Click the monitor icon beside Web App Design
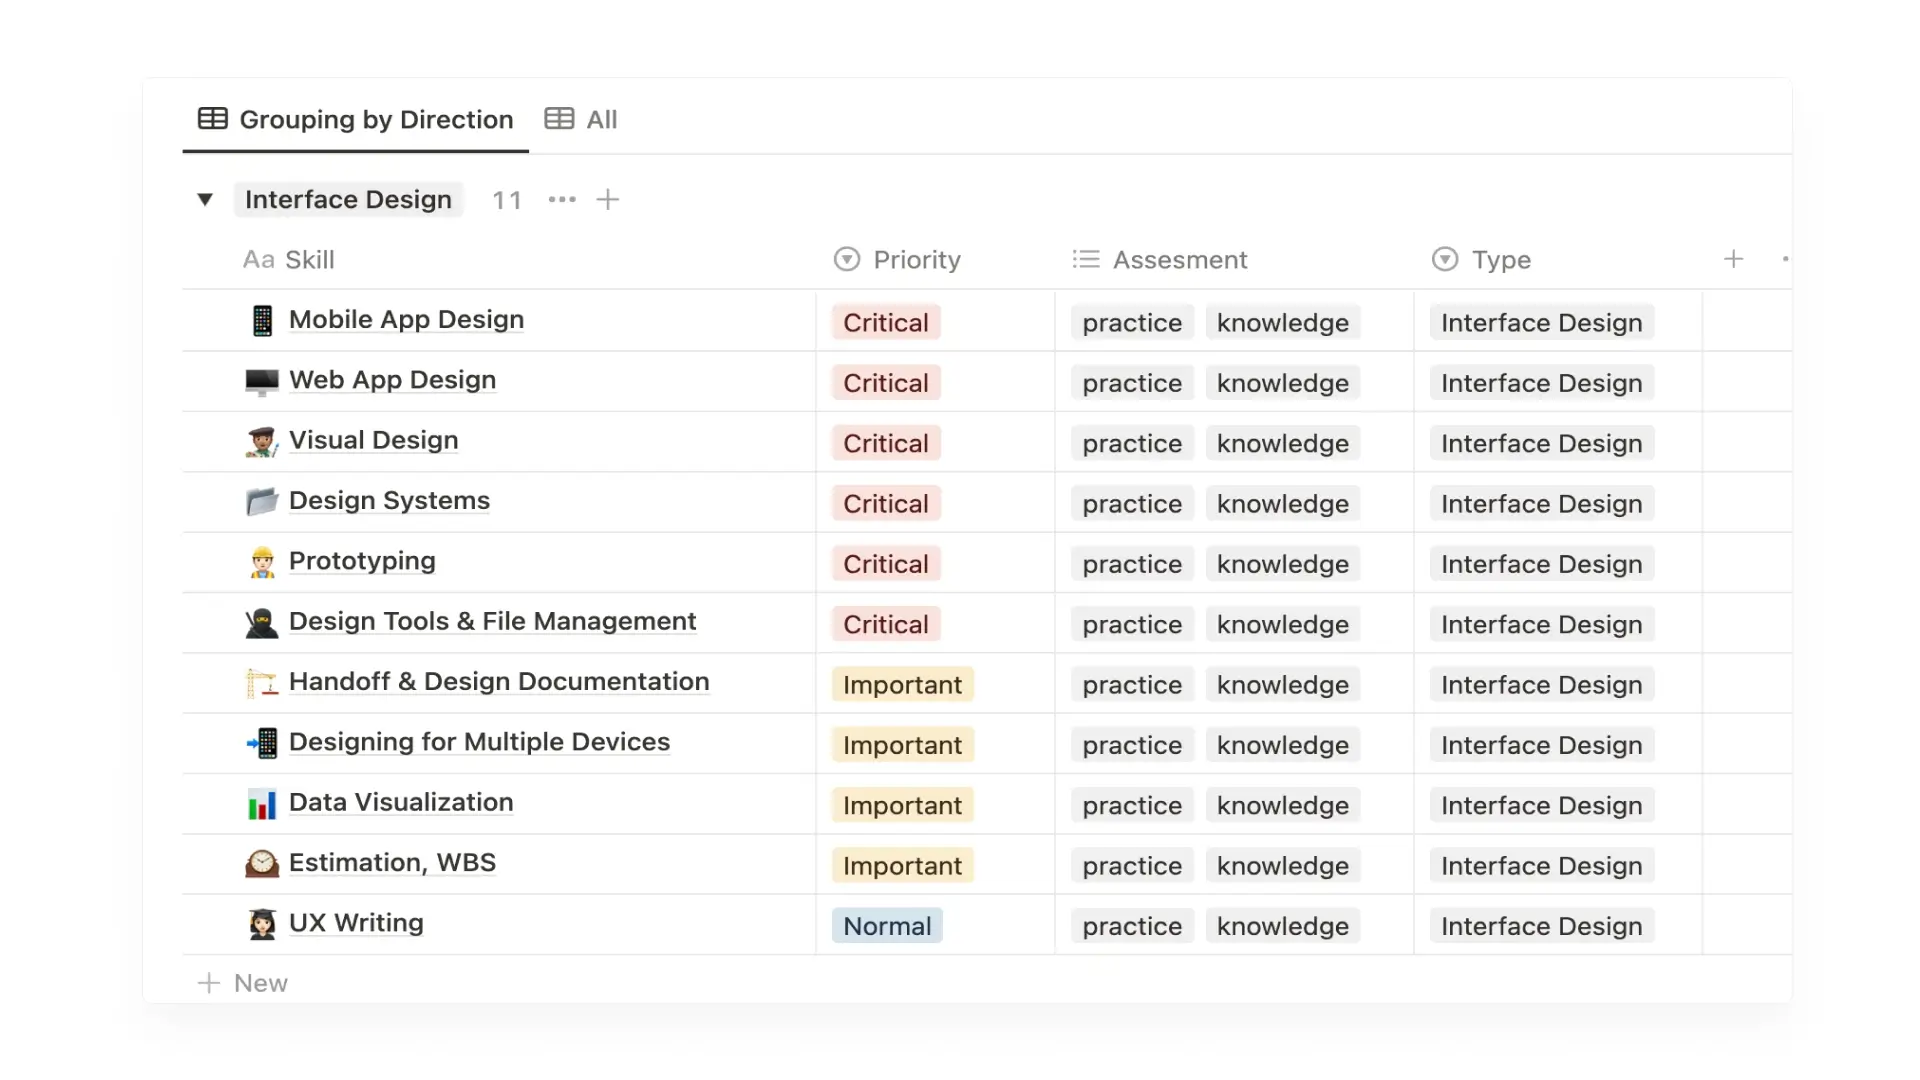 pyautogui.click(x=262, y=381)
